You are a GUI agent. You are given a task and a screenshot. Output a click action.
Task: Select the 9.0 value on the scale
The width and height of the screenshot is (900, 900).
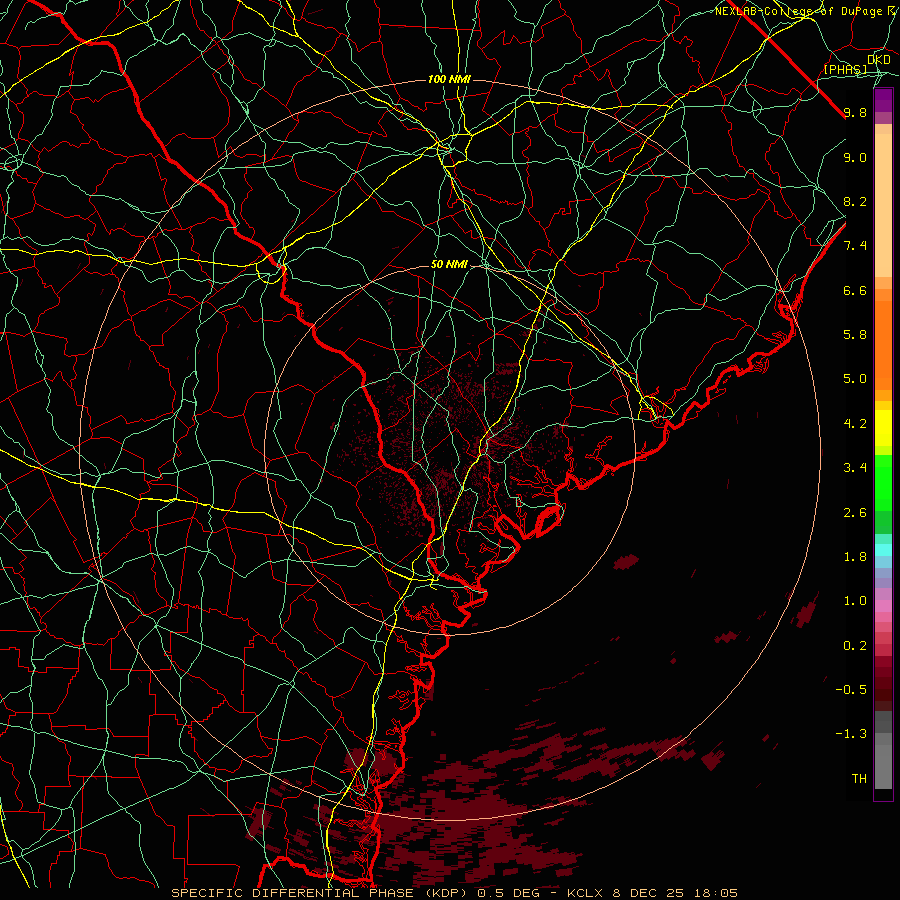coord(855,157)
